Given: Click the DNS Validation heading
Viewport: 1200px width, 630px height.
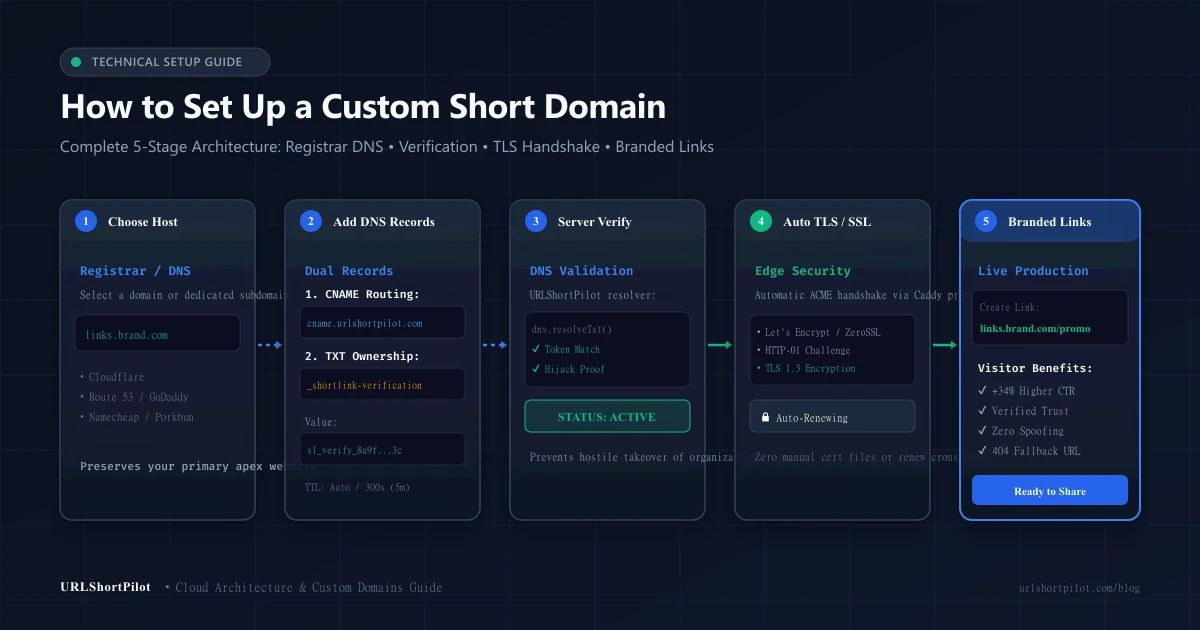Looking at the screenshot, I should pyautogui.click(x=581, y=271).
